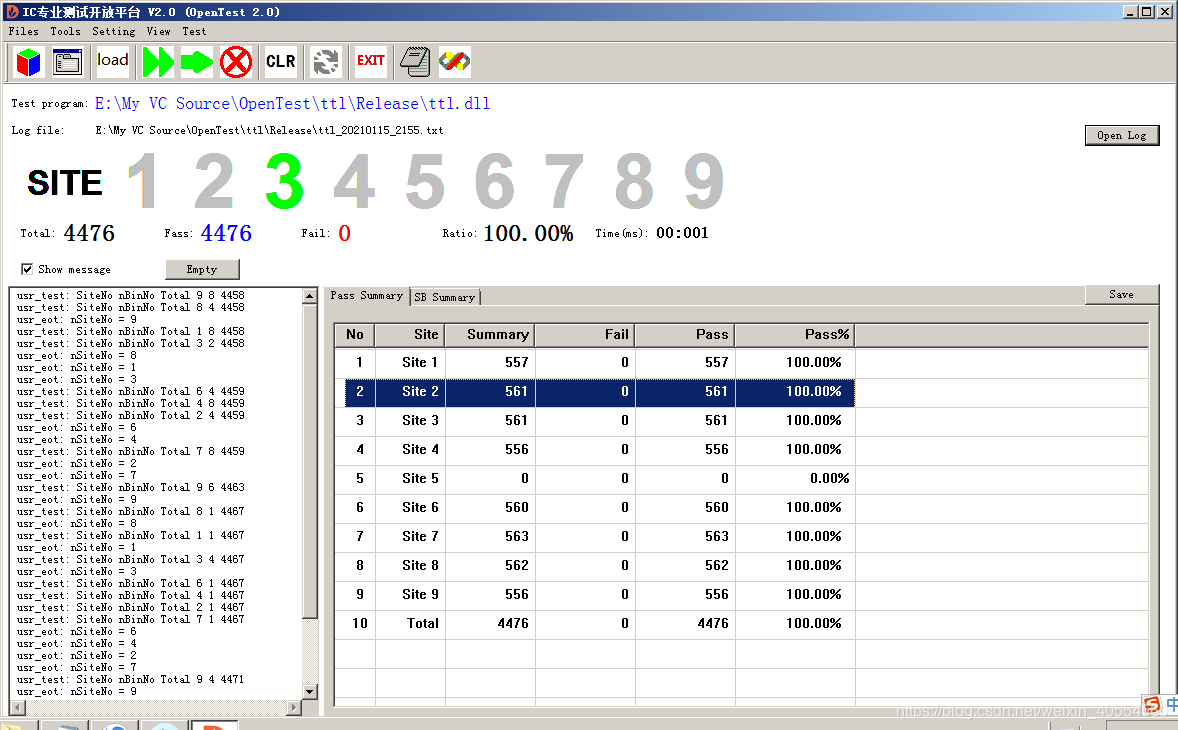
Task: Click the message log scroll-up arrow
Action: tap(310, 296)
